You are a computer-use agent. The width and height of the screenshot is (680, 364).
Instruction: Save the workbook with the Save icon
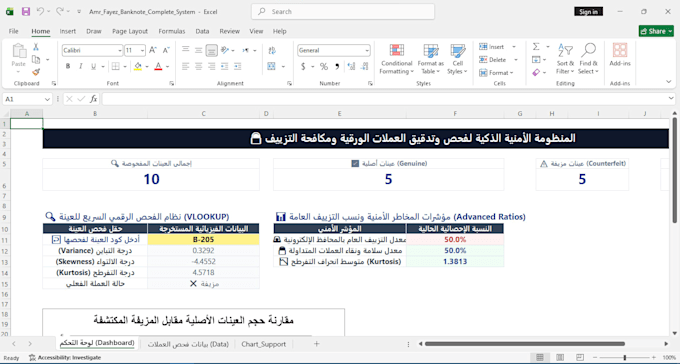pyautogui.click(x=26, y=12)
